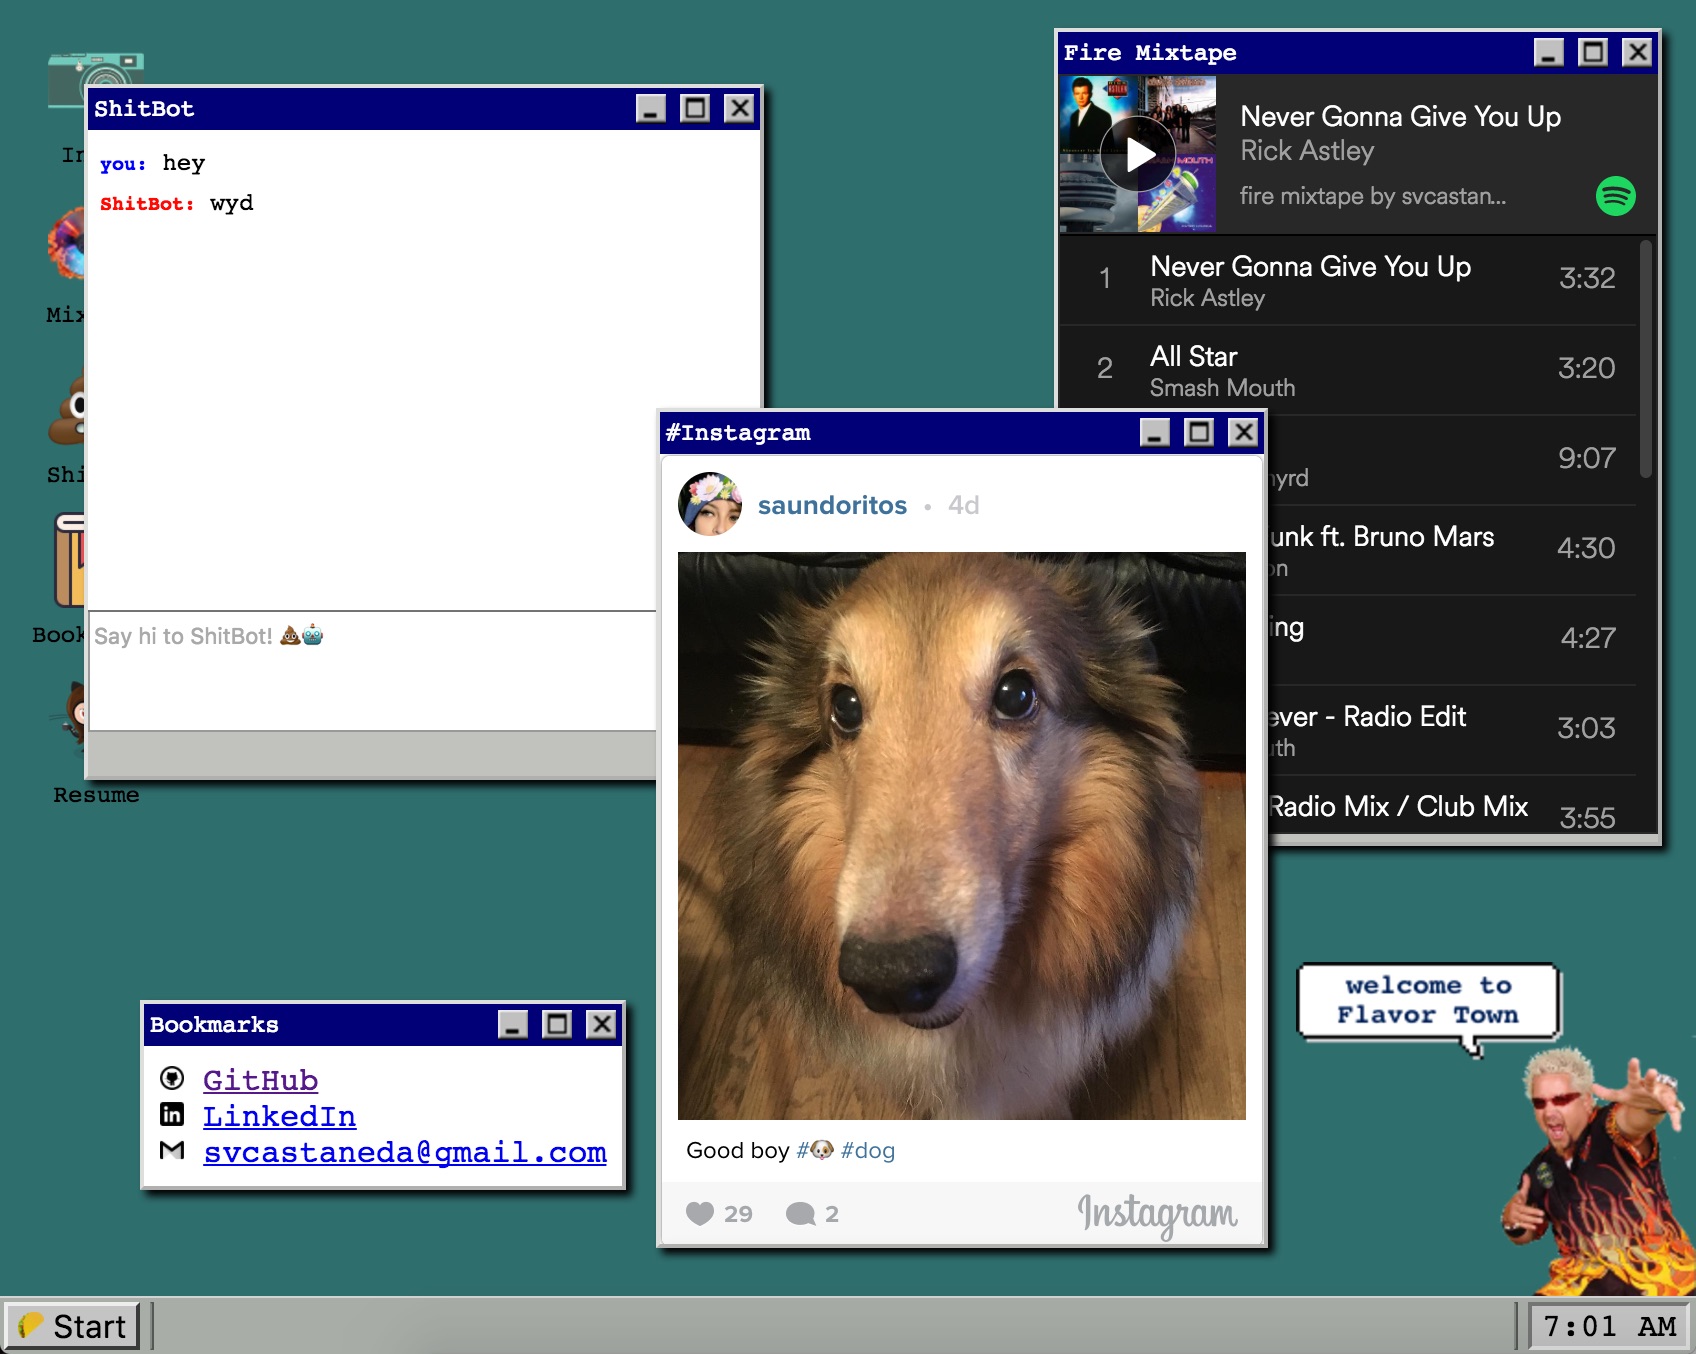Maximize the Bookmarks window
Viewport: 1696px width, 1354px height.
[557, 1024]
